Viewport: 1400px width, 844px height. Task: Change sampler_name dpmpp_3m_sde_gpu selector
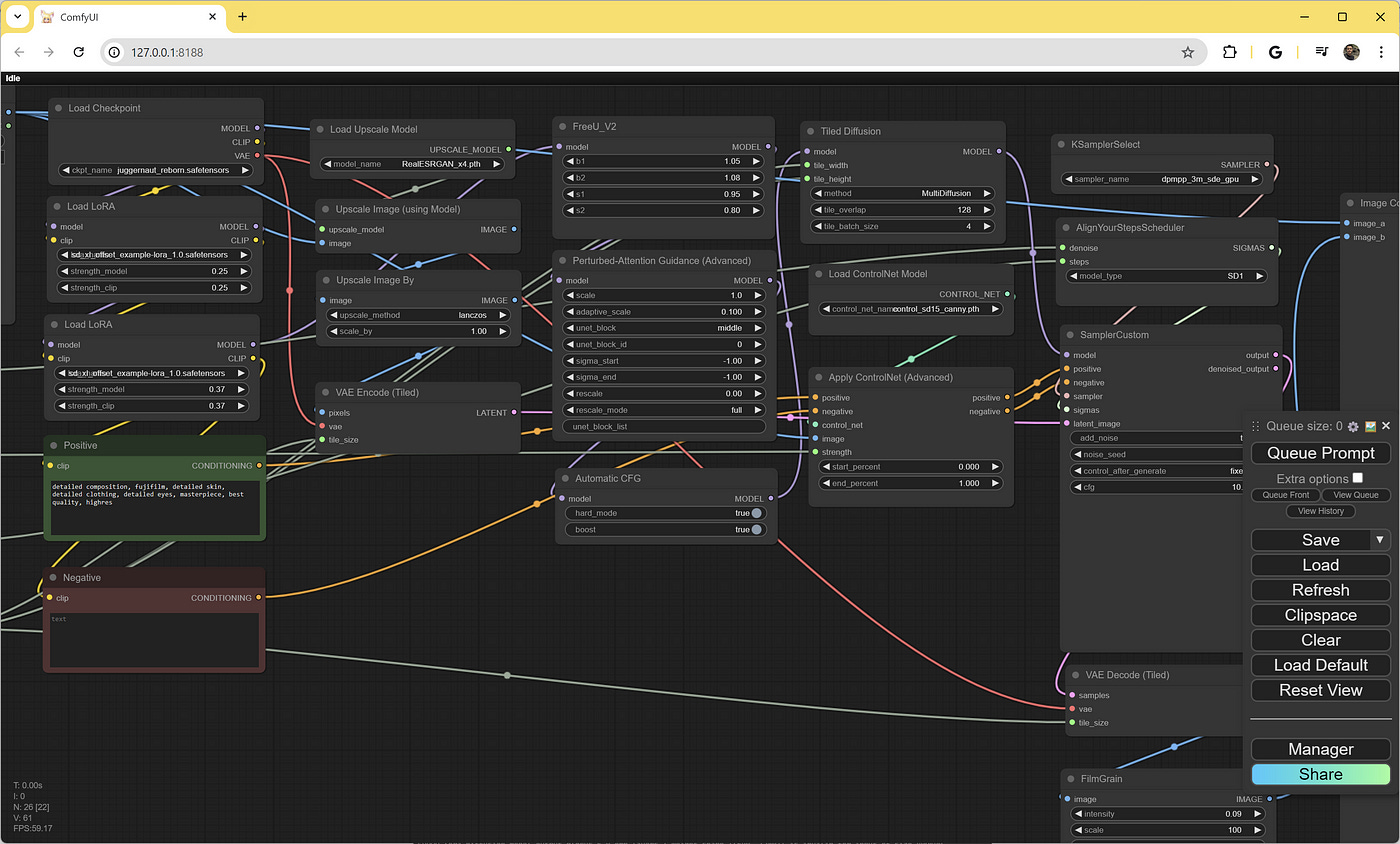coord(1162,180)
